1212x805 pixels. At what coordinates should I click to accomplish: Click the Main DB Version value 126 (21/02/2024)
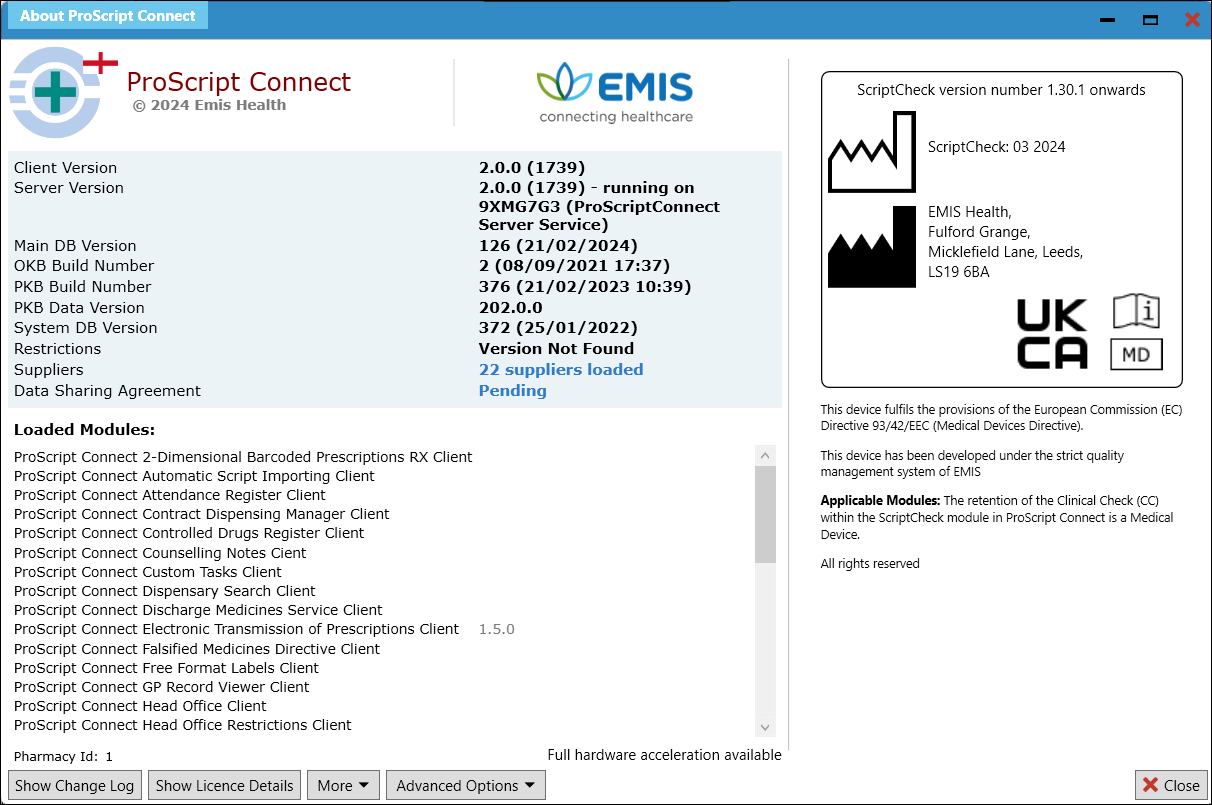(x=558, y=246)
